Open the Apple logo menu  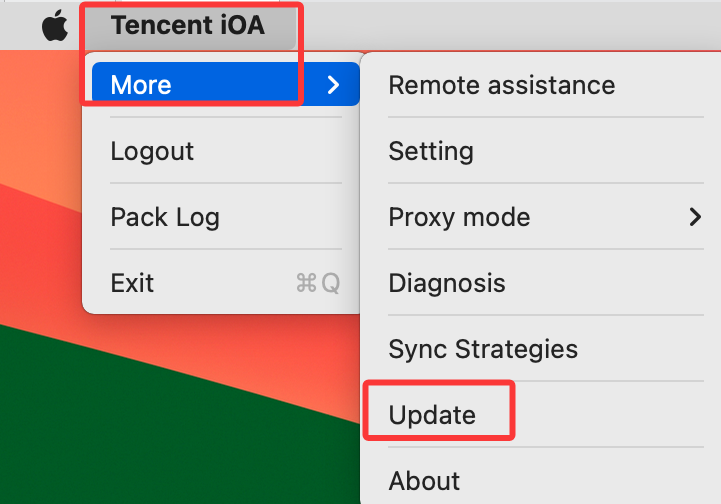pyautogui.click(x=55, y=25)
